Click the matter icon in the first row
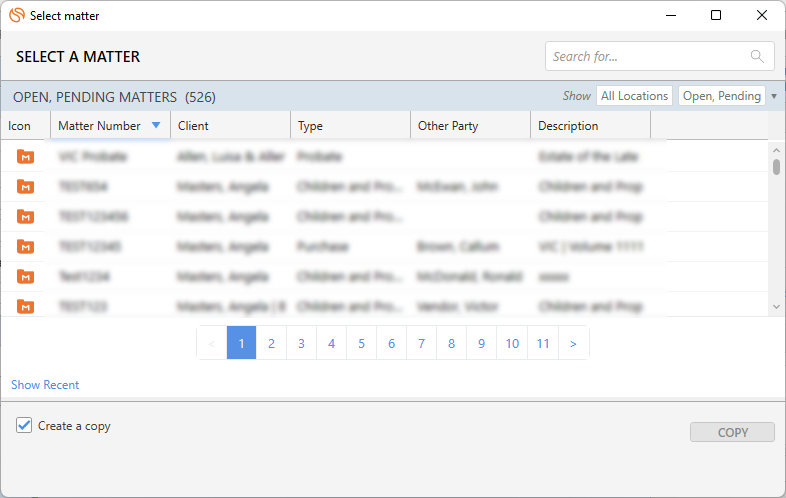Screen dimensions: 786x498 point(25,156)
